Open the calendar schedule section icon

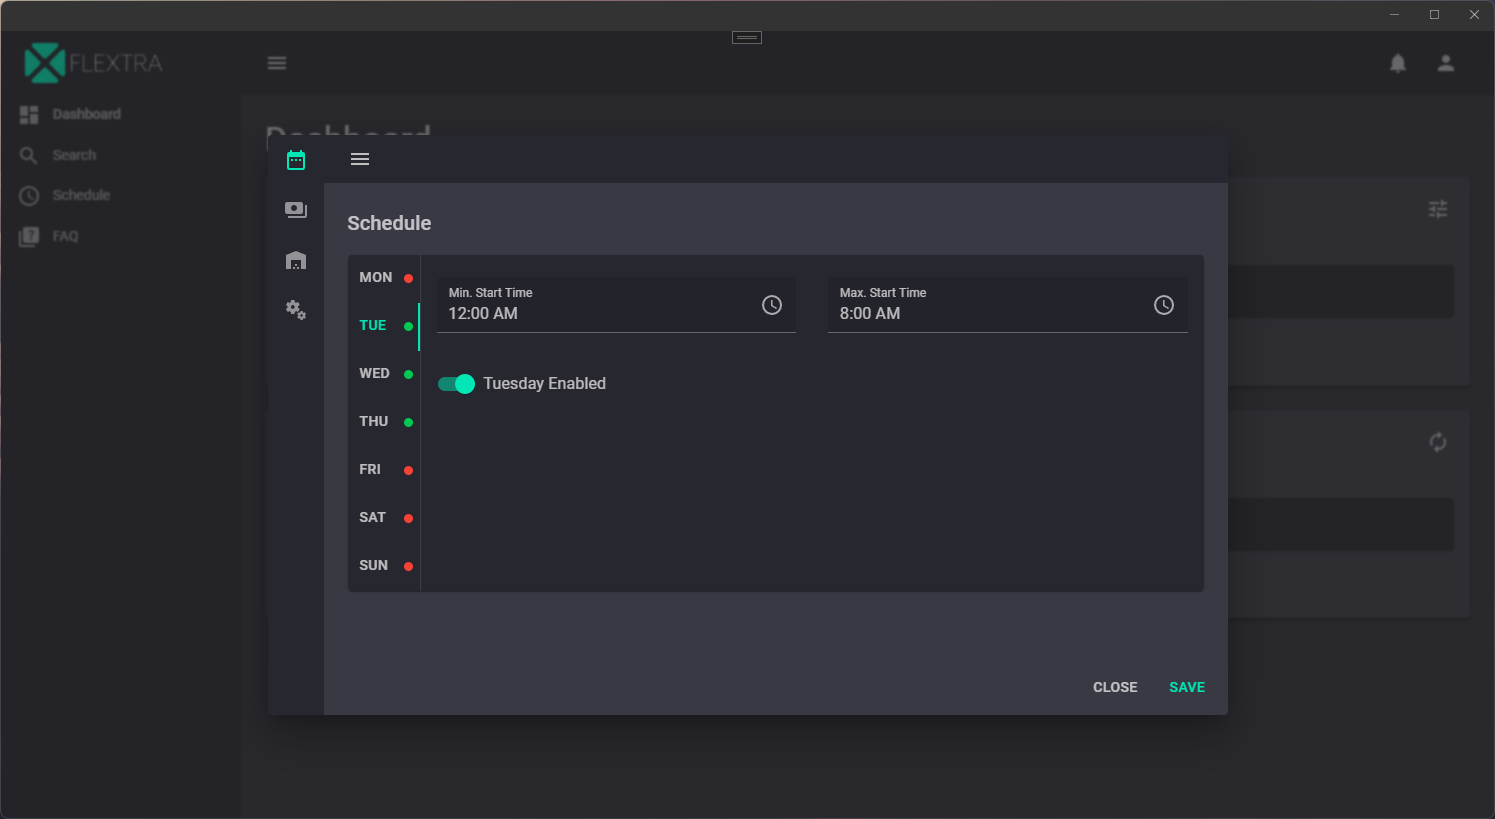296,160
